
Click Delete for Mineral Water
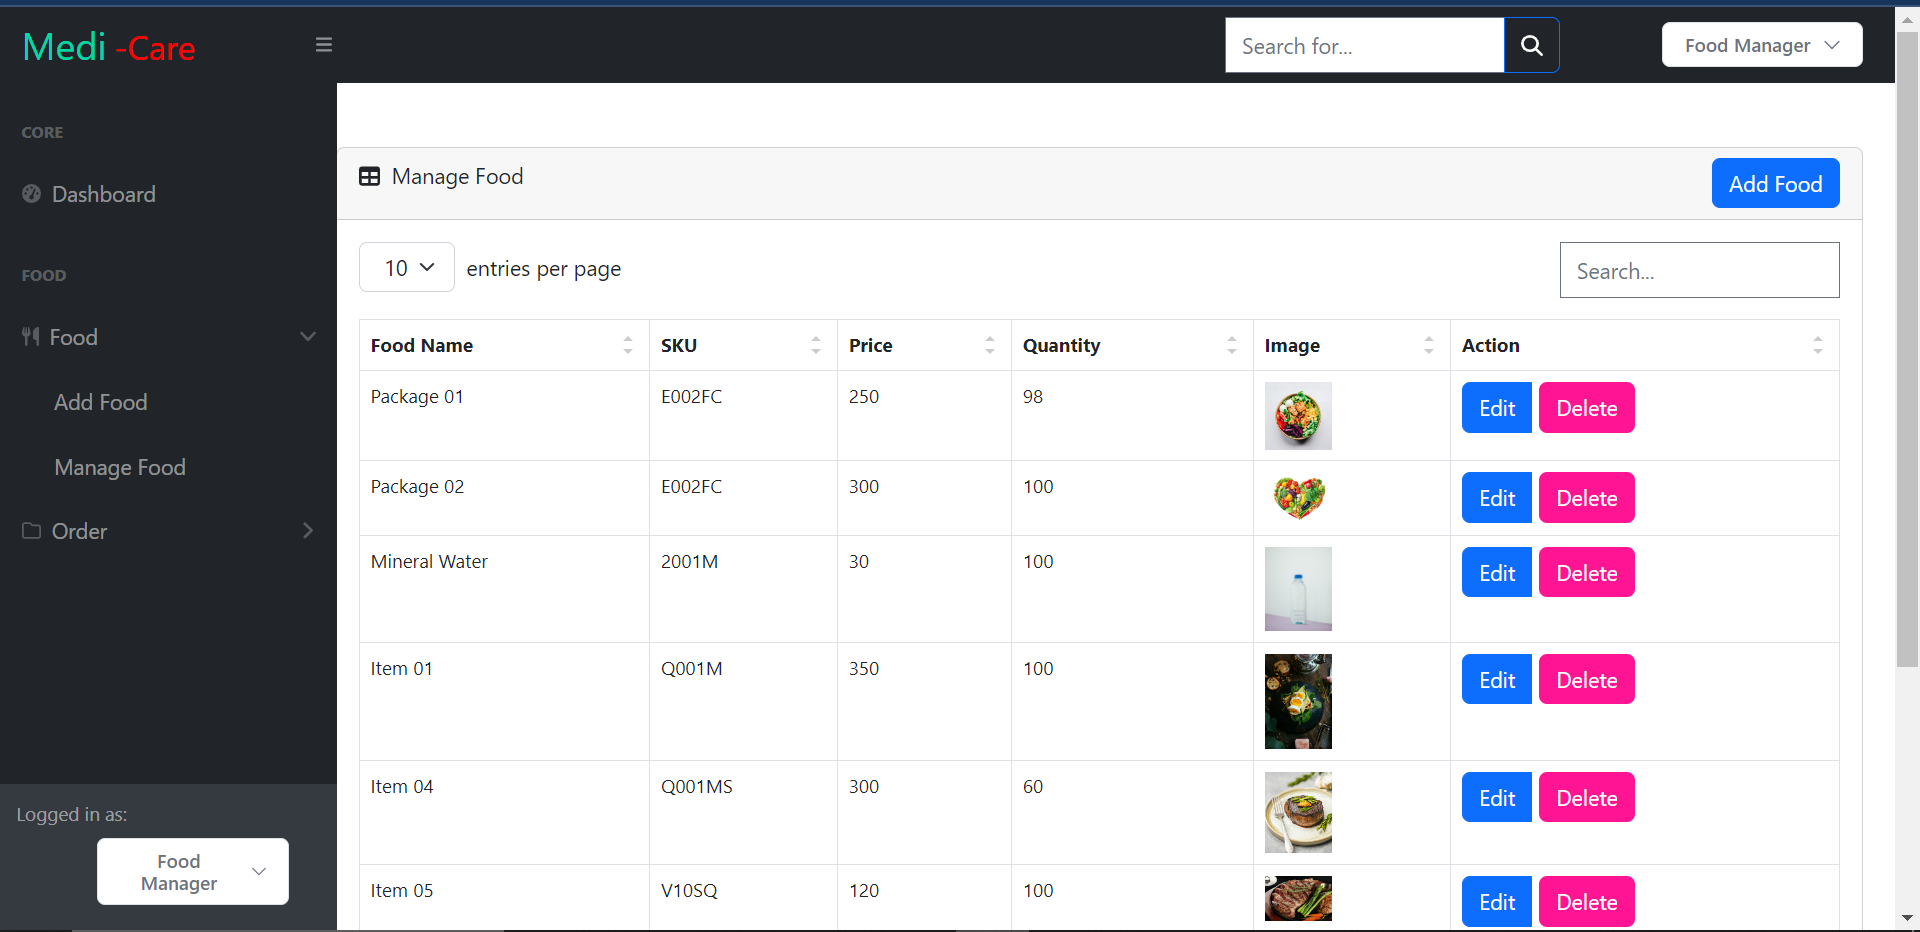pos(1586,572)
